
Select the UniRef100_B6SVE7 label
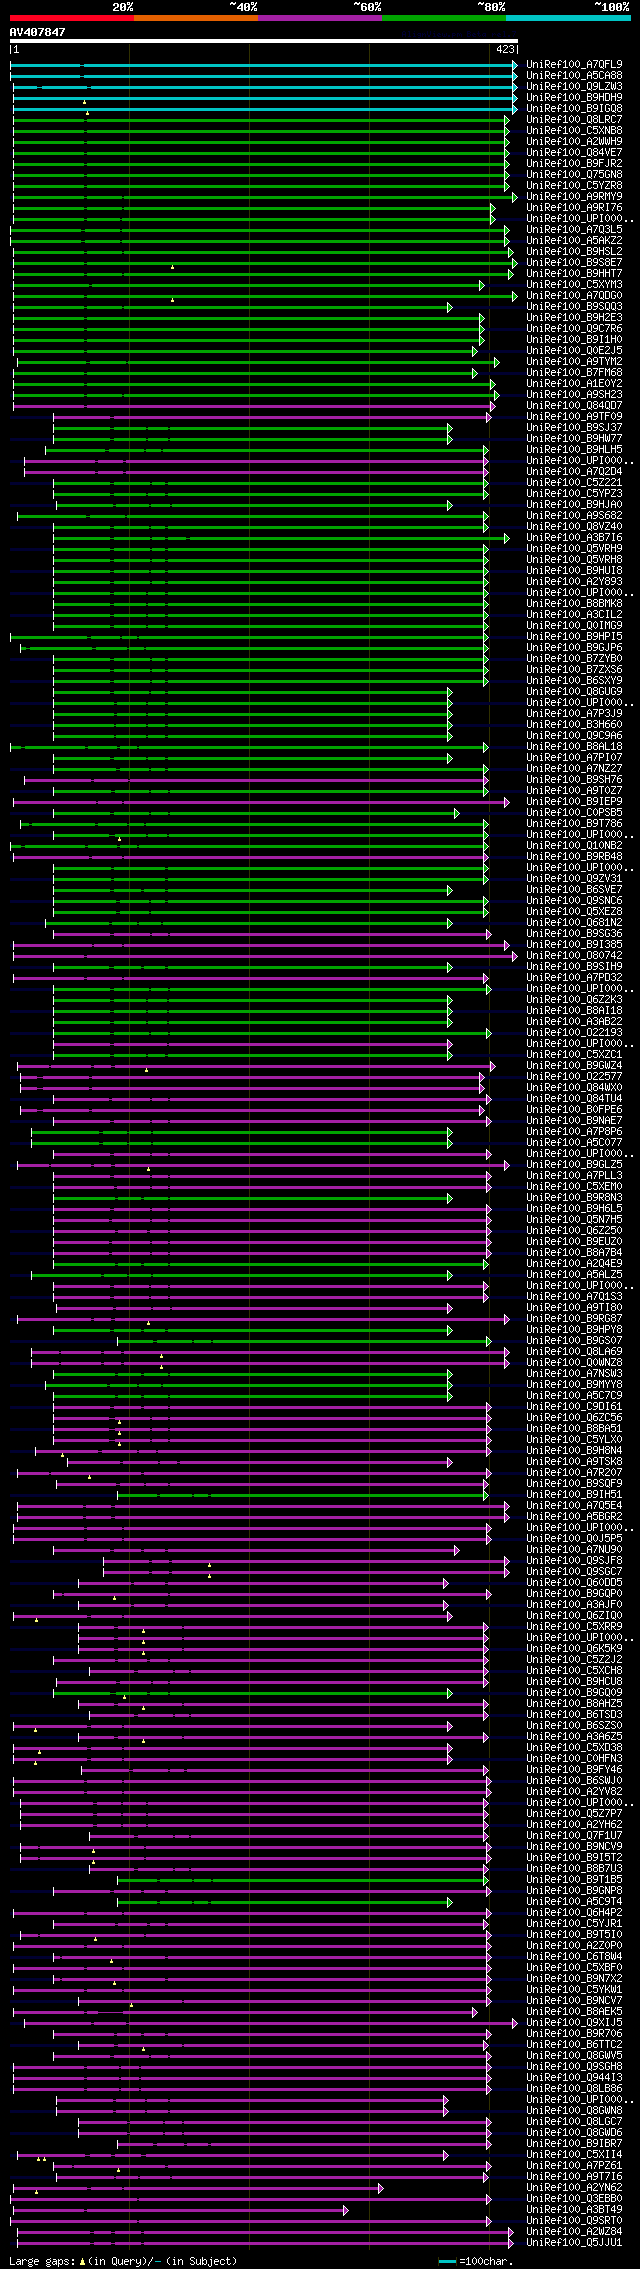574,889
